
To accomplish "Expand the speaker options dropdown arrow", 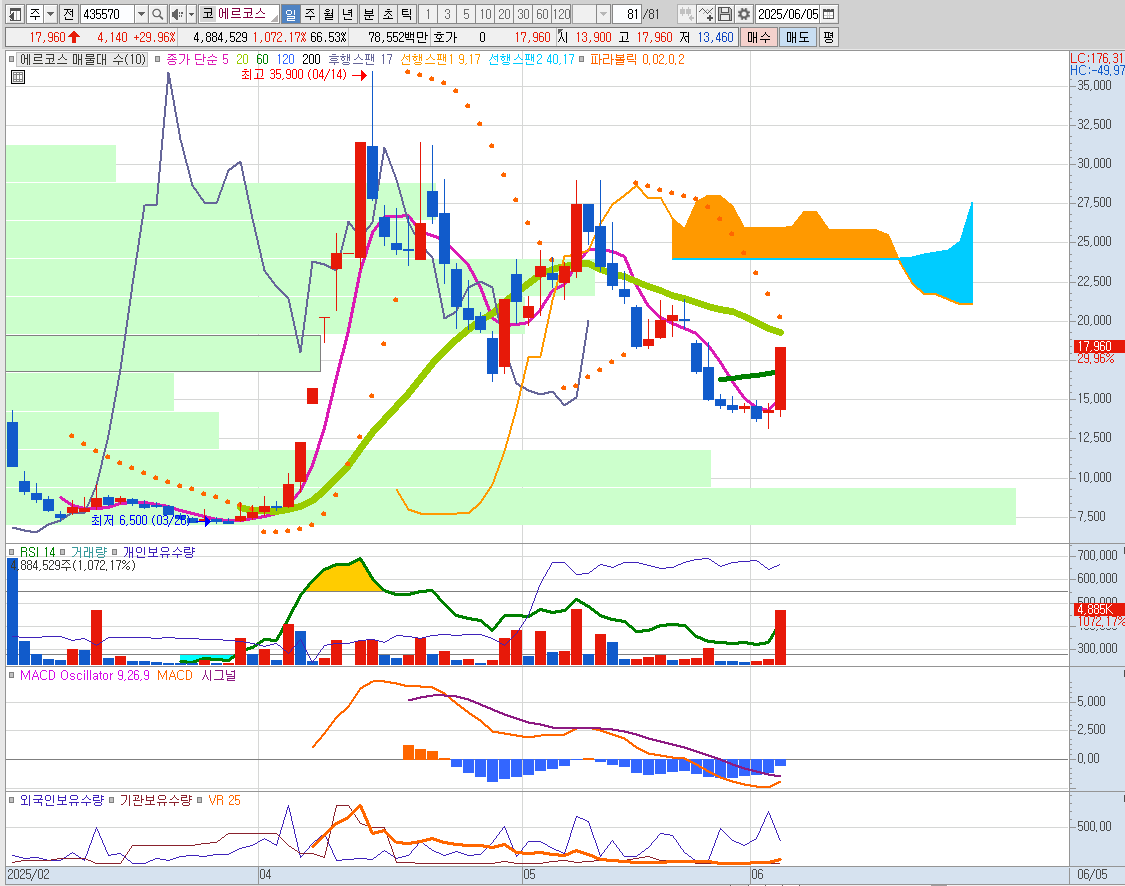I will tap(191, 14).
